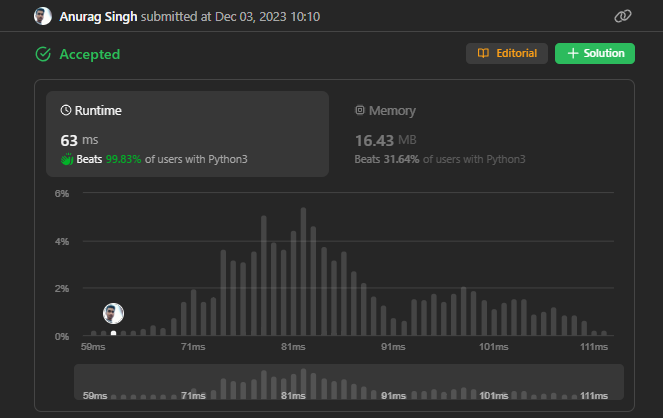Click the white highlighted bar under the avatar
Screen dimensions: 663x418
tap(114, 333)
